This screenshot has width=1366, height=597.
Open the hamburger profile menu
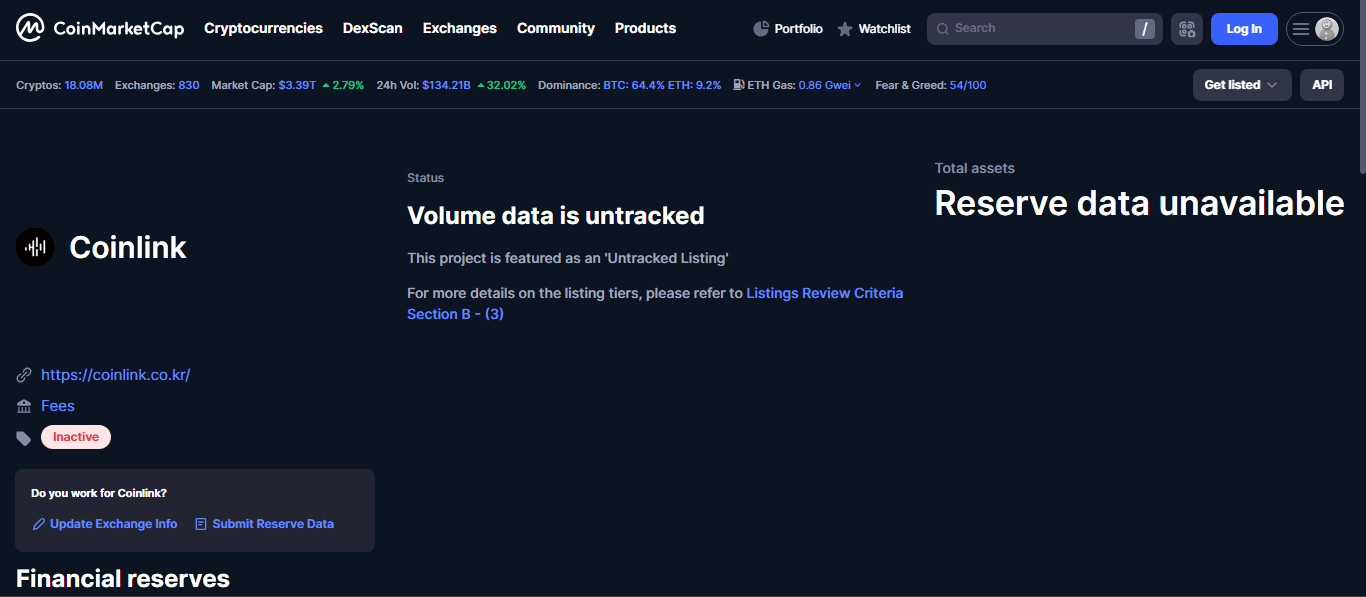point(1314,29)
